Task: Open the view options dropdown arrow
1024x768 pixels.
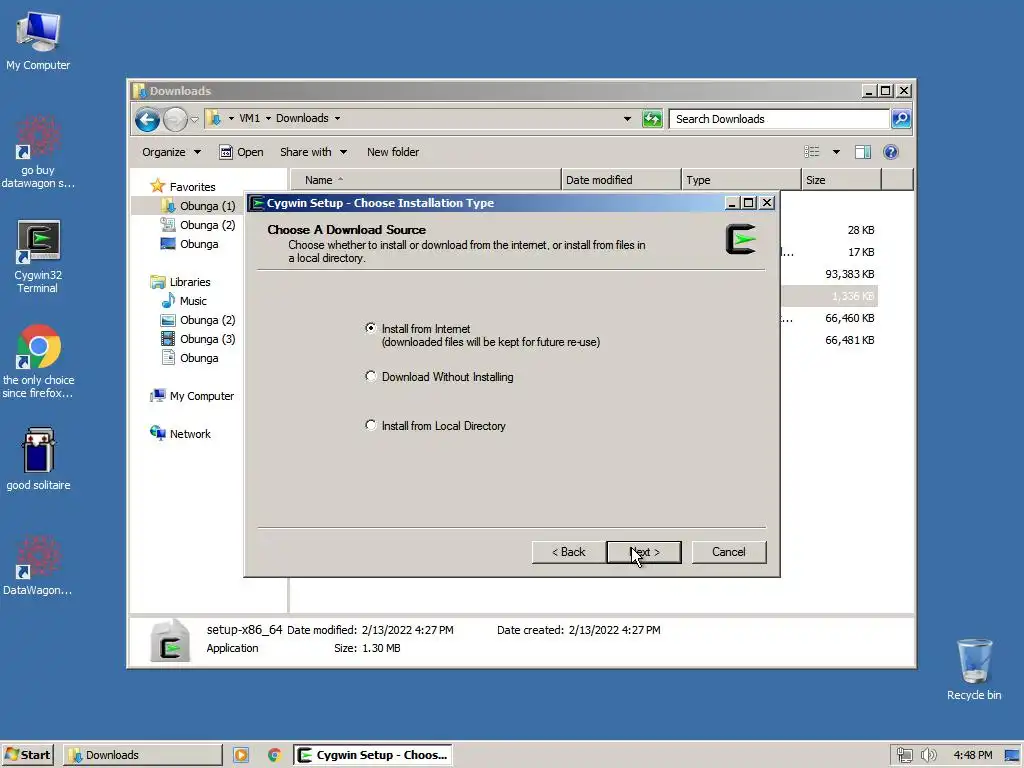Action: [x=836, y=152]
